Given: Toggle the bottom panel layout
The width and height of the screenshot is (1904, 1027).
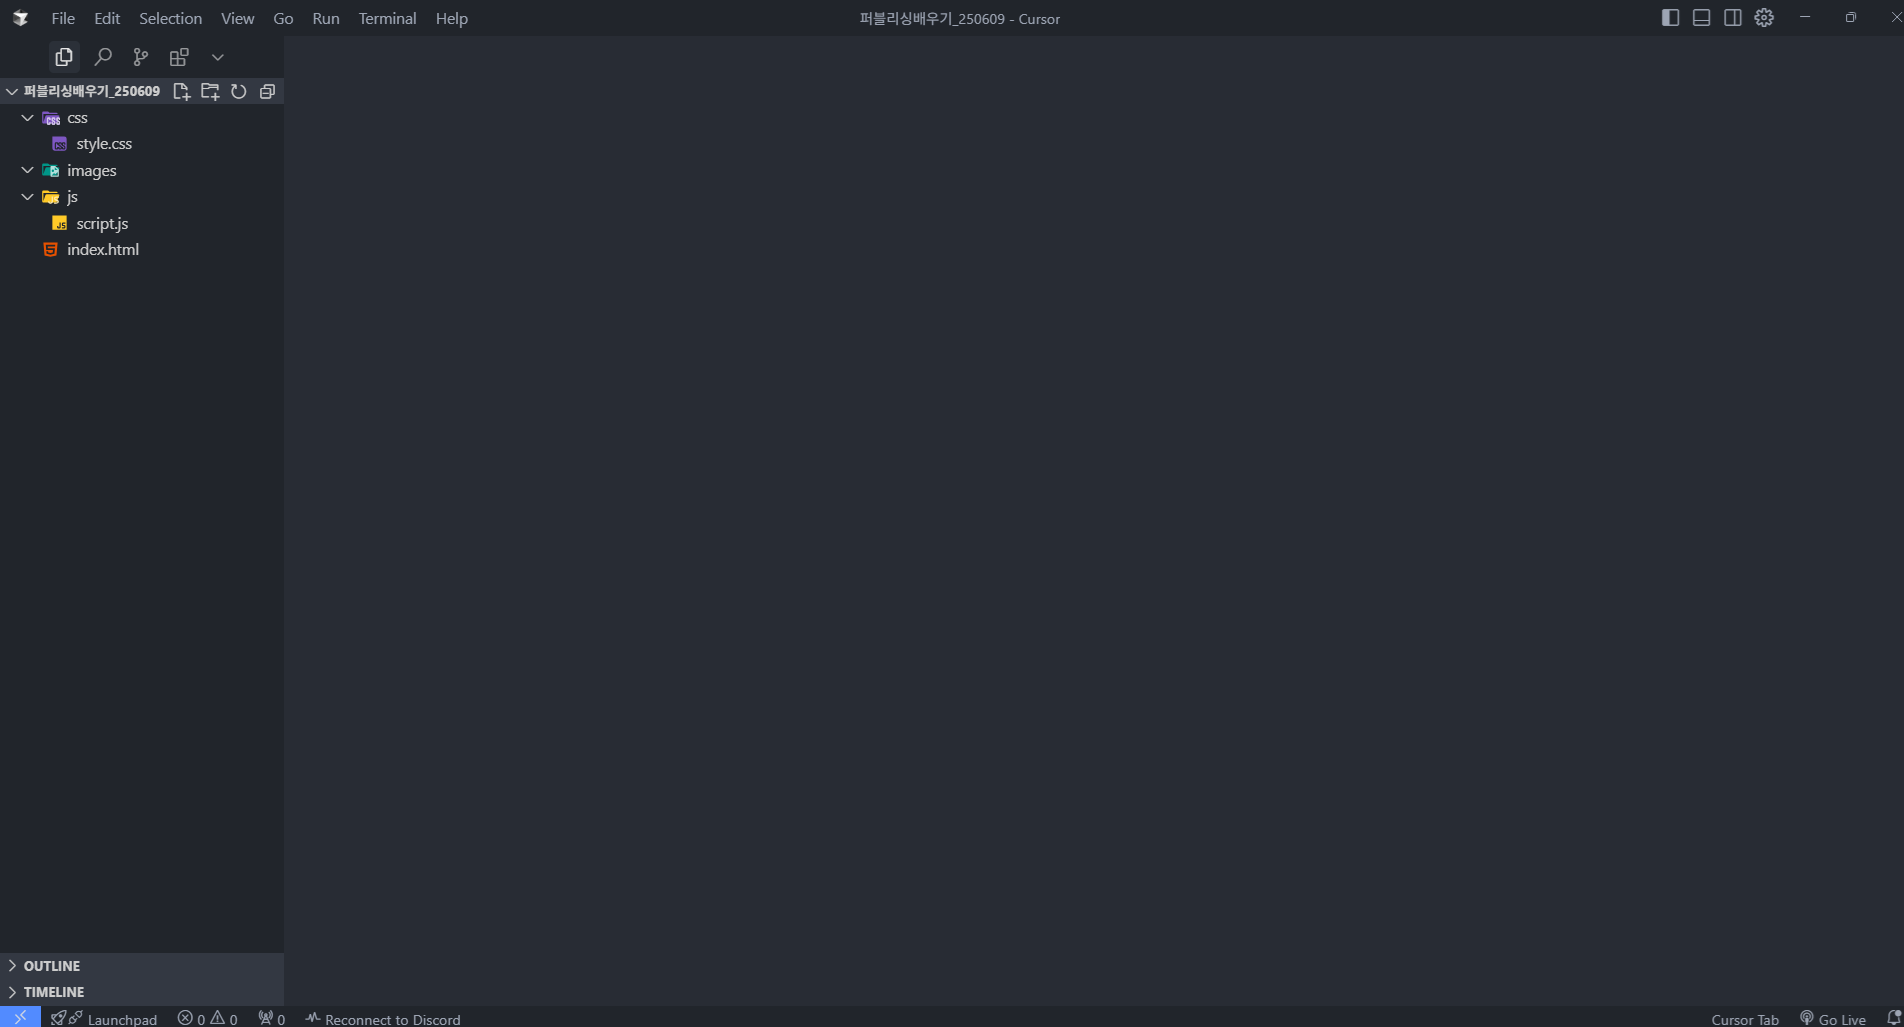Looking at the screenshot, I should point(1701,18).
